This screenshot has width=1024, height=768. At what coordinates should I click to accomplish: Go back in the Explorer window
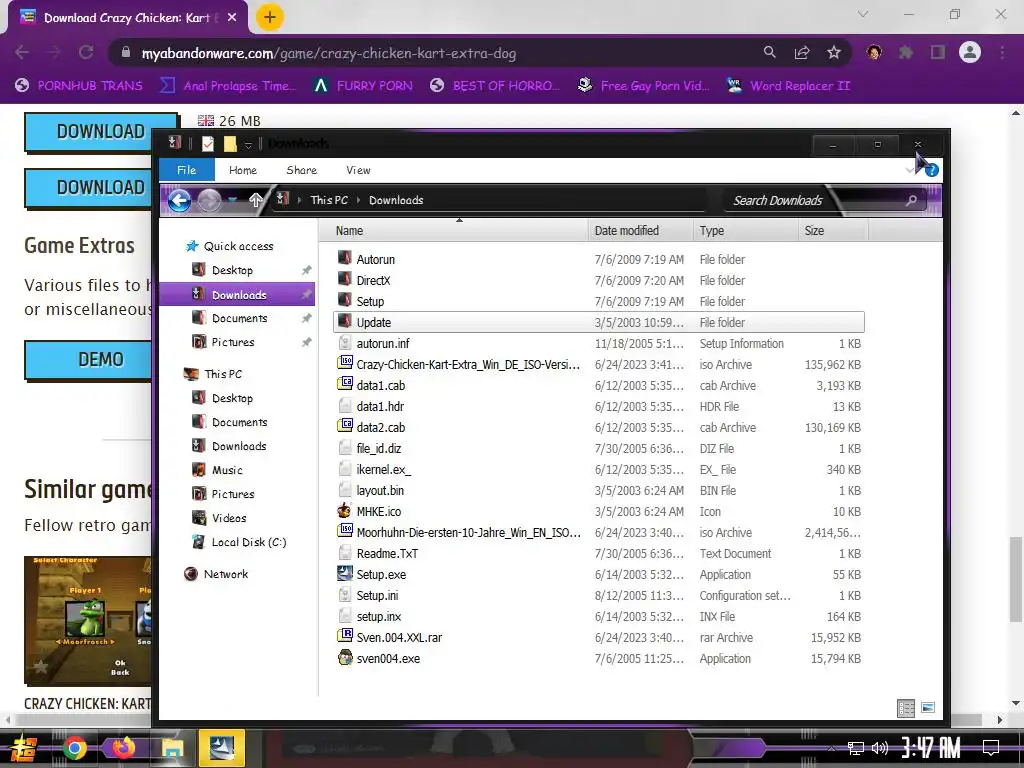pyautogui.click(x=179, y=200)
